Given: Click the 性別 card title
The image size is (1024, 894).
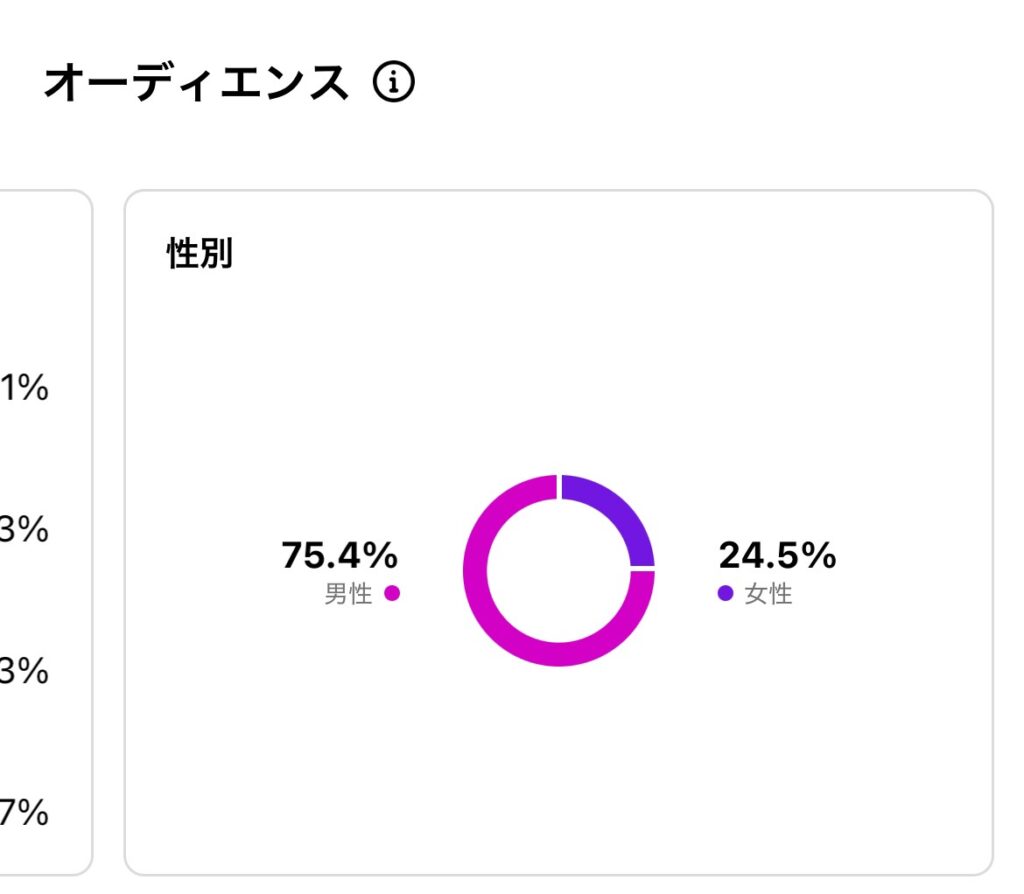Looking at the screenshot, I should point(200,253).
